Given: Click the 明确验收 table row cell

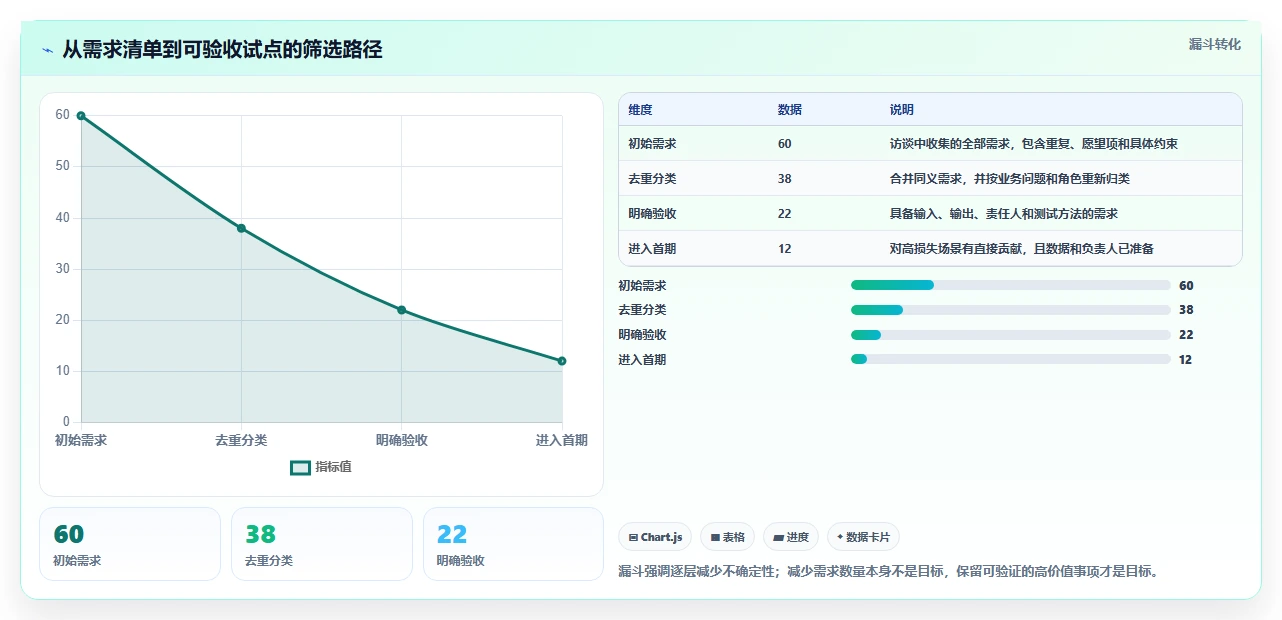Looking at the screenshot, I should (652, 214).
